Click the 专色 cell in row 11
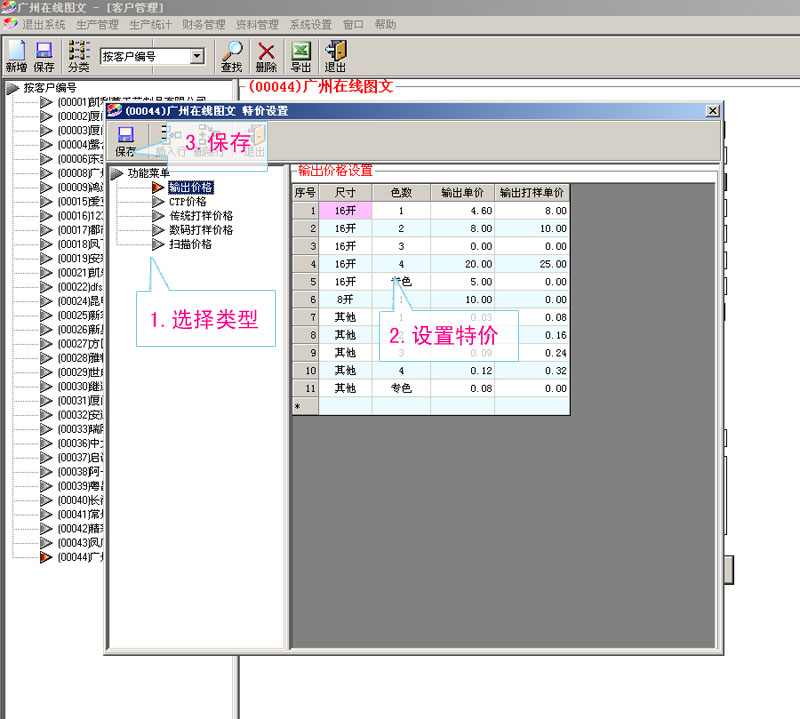Screen dimensions: 800x719 402,388
